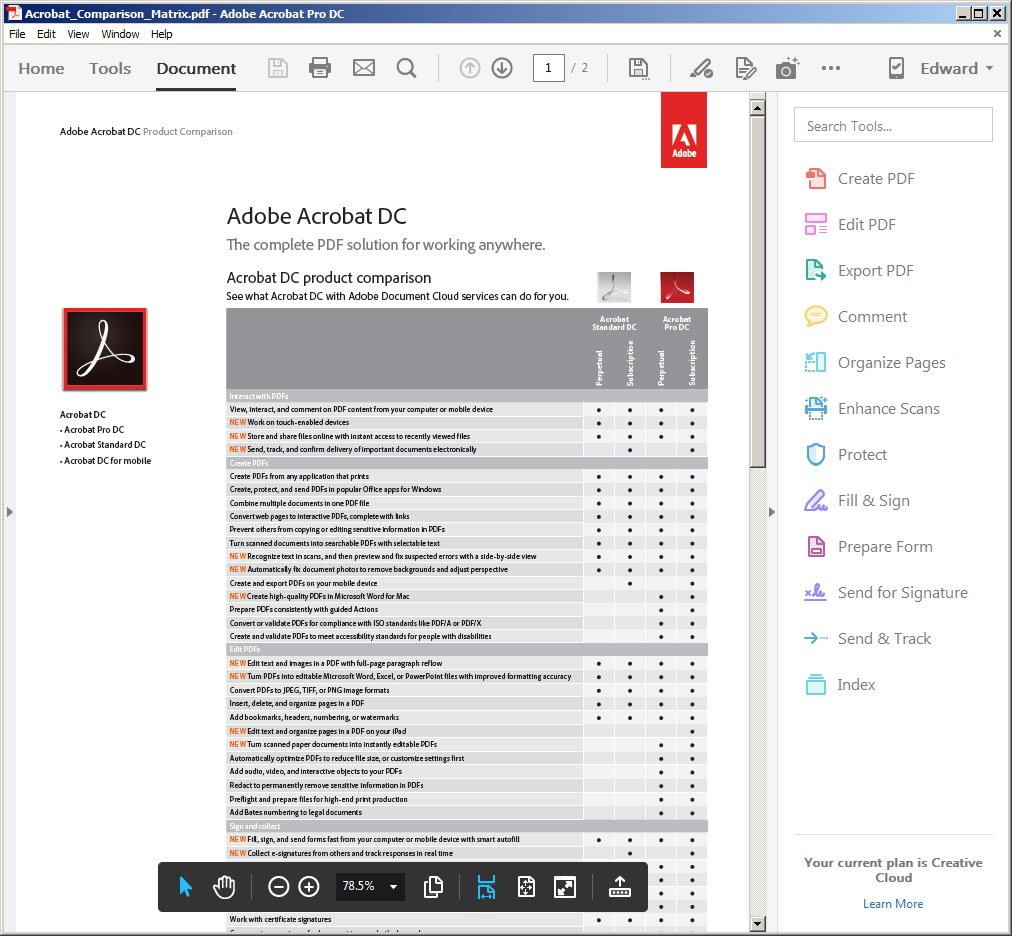This screenshot has height=936, width=1012.
Task: Choose the selection arrow tool in floating bar
Action: 185,887
